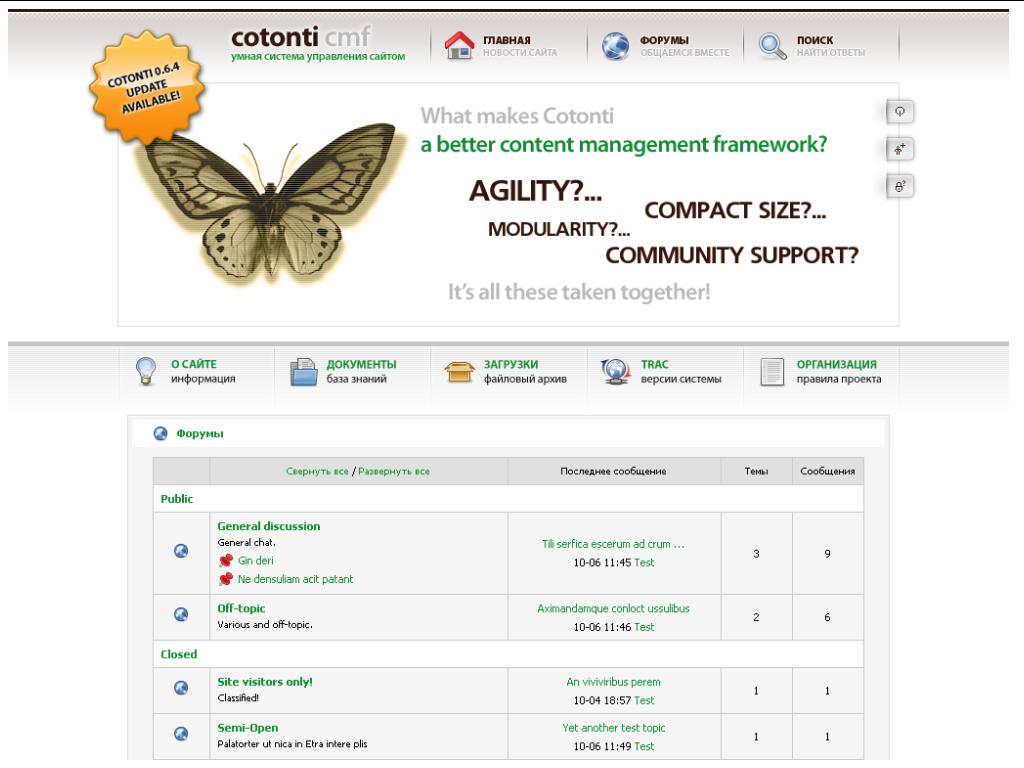Collapse all sections via Свернуть все
Viewport: 1024px width, 768px height.
[x=317, y=471]
